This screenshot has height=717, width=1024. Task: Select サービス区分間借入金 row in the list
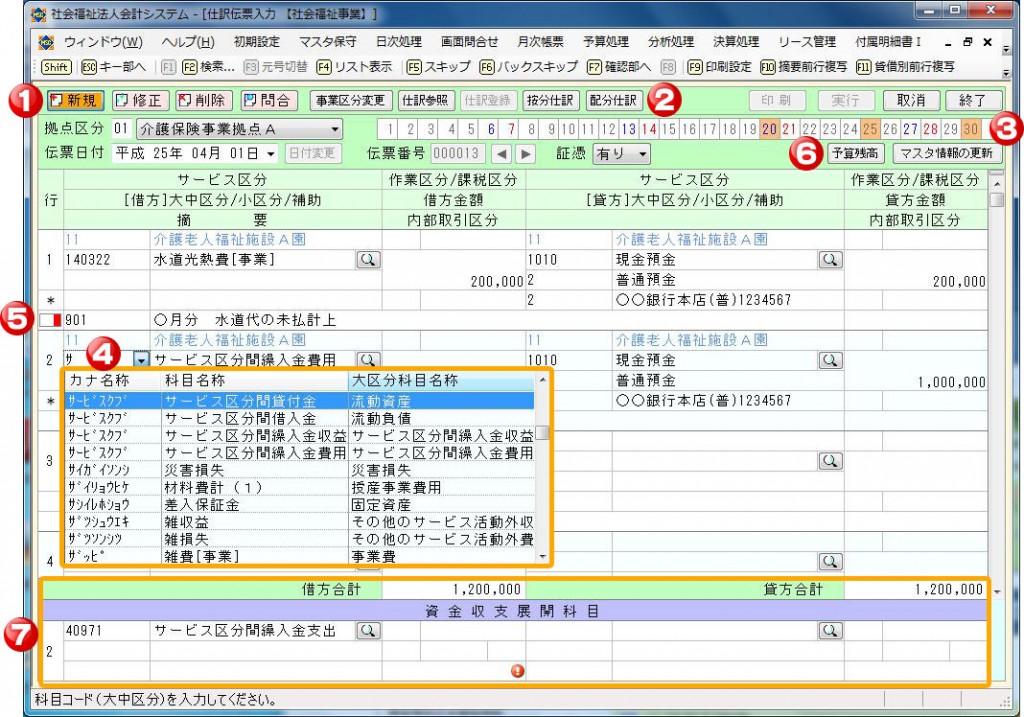point(240,418)
